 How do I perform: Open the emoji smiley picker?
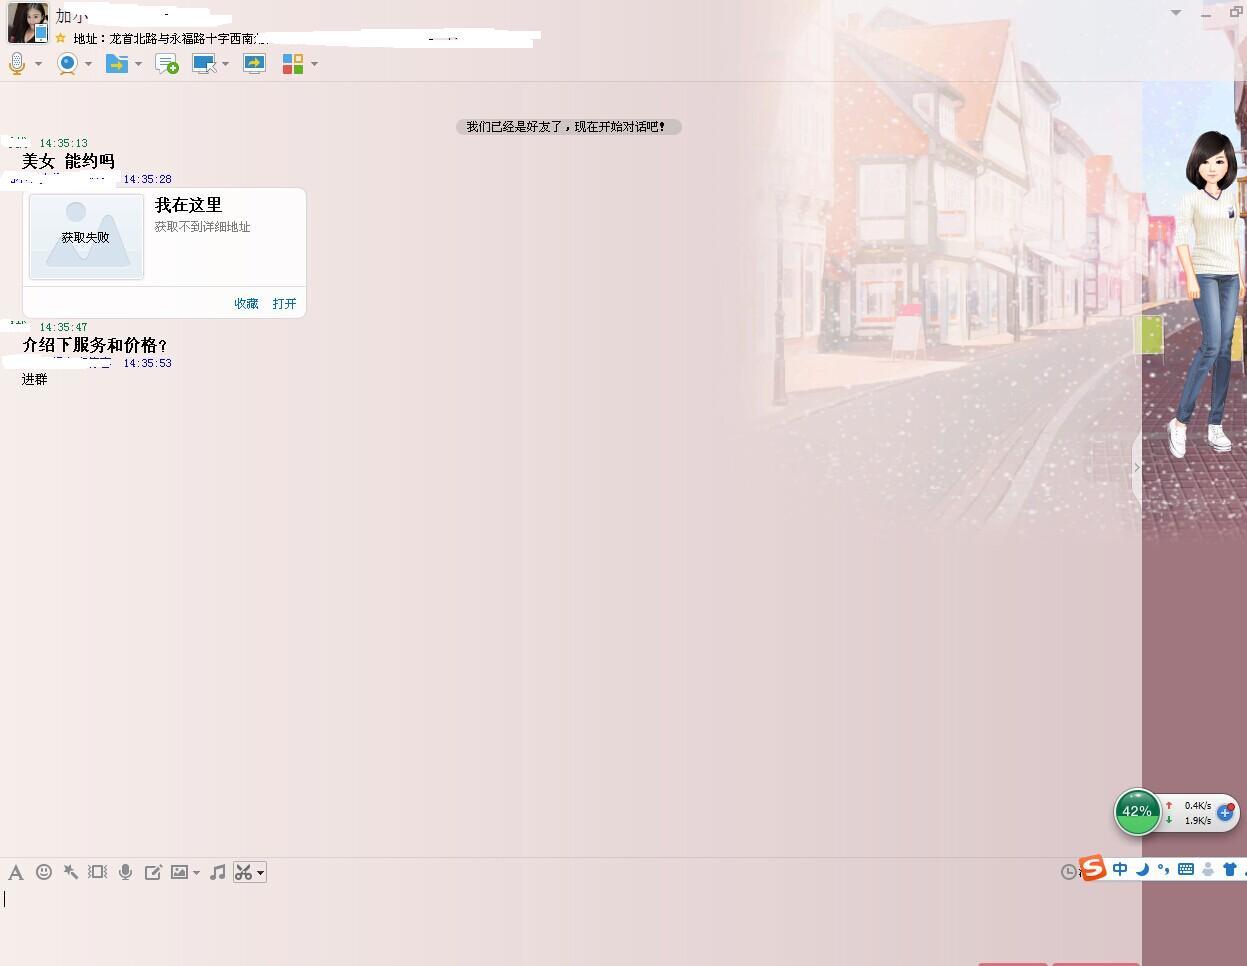pyautogui.click(x=44, y=872)
